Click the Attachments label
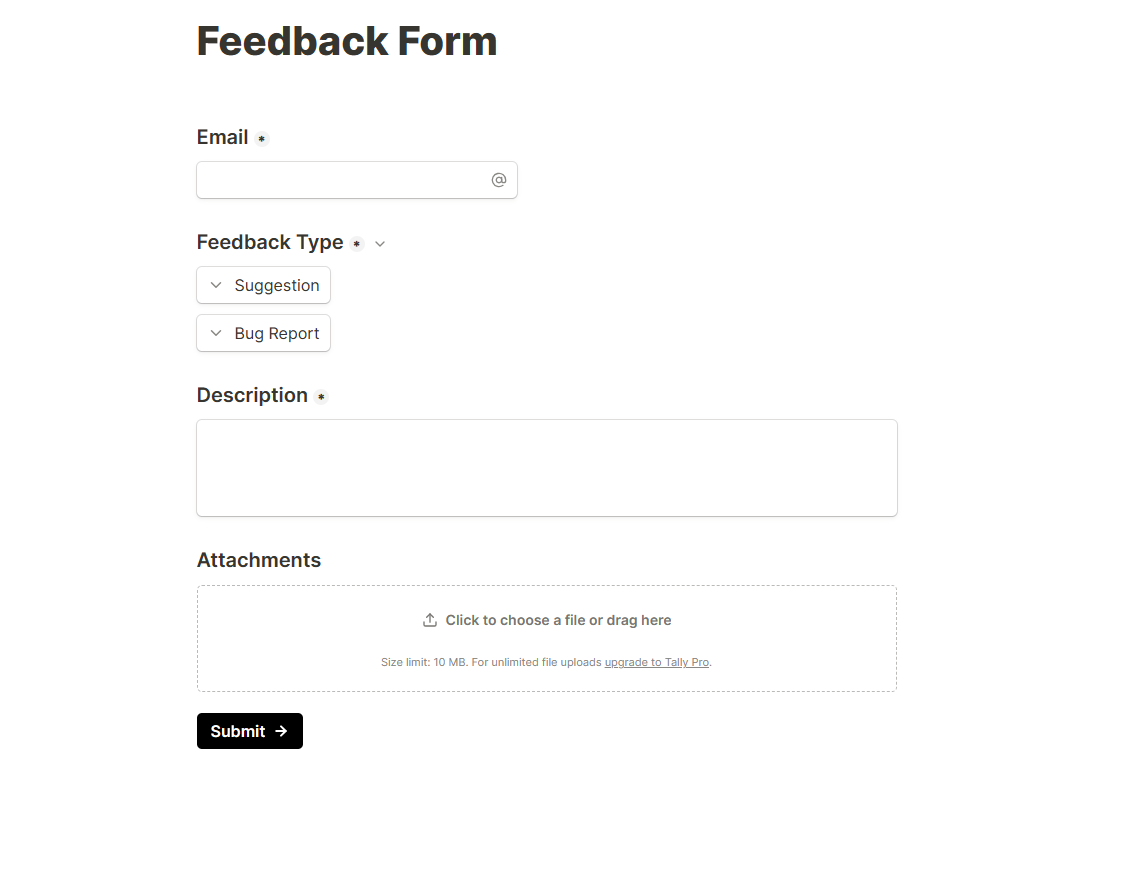This screenshot has width=1127, height=881. point(259,560)
